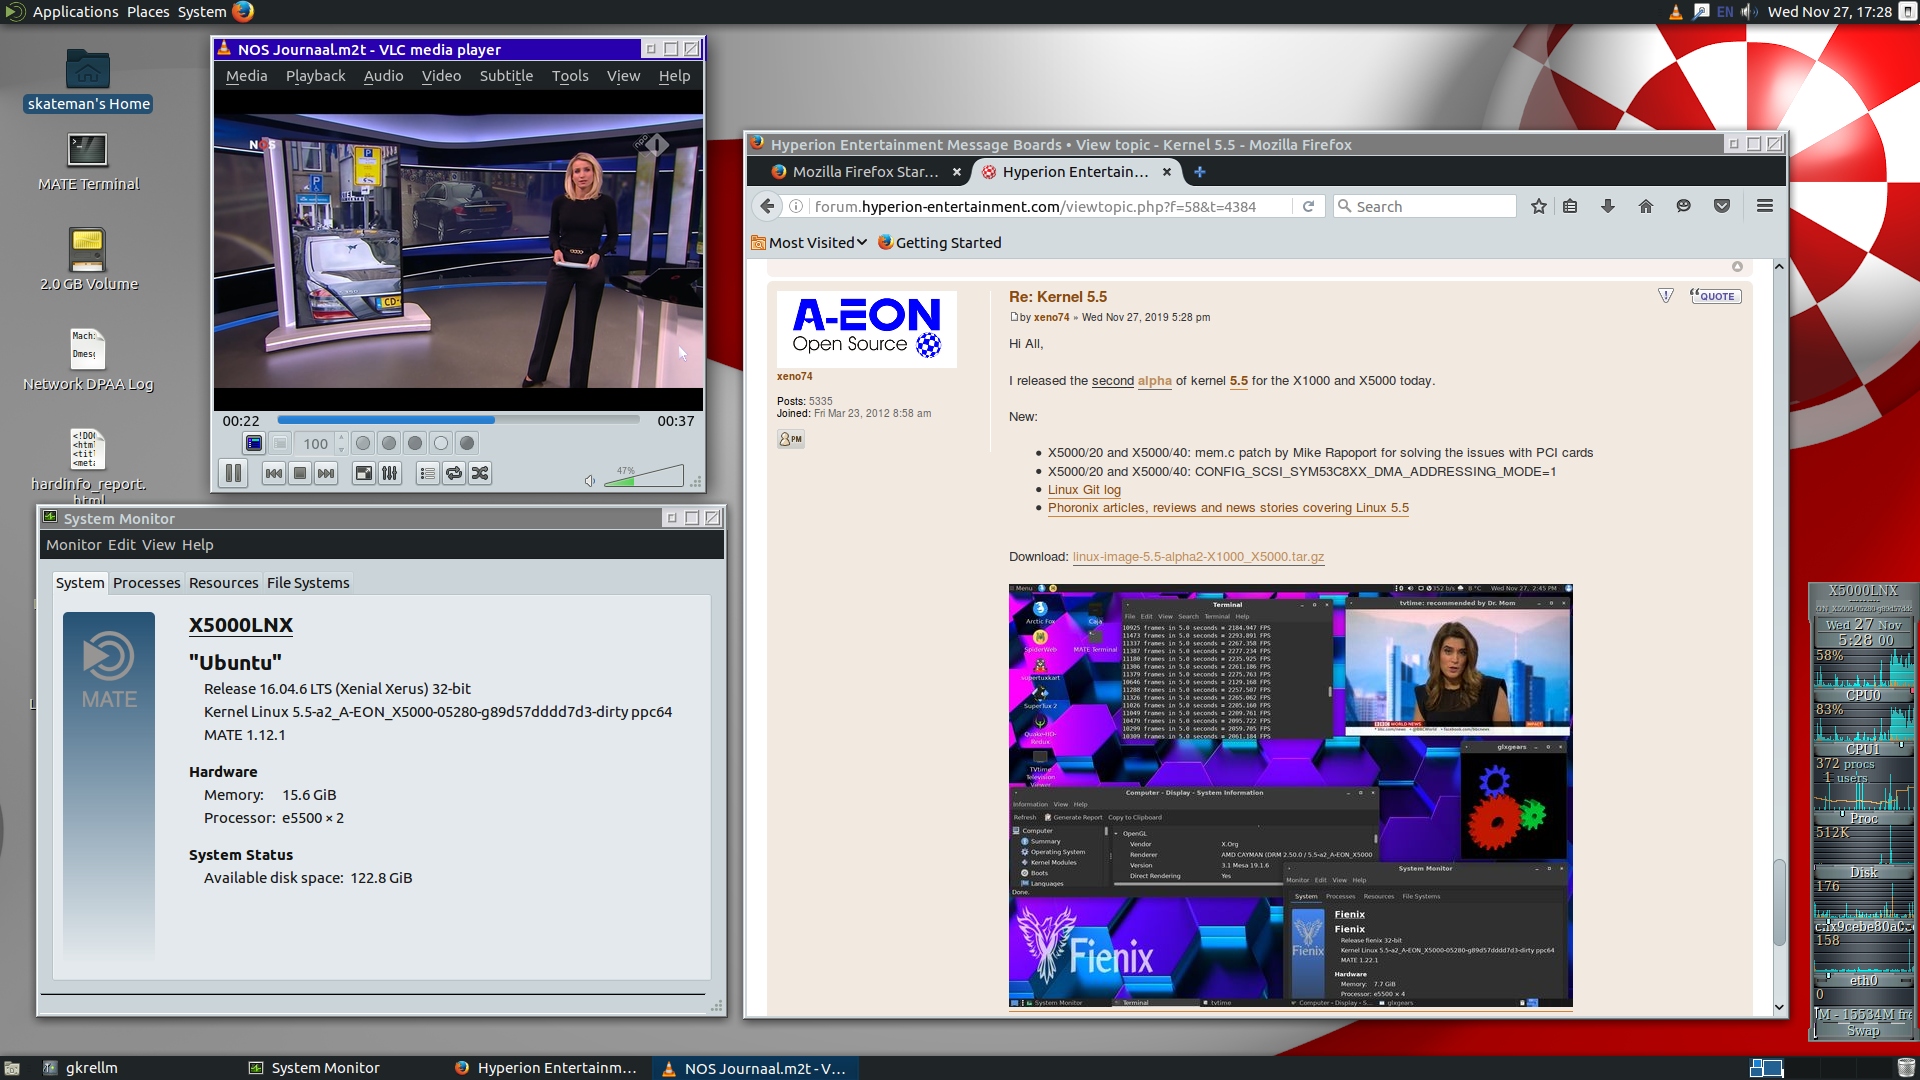Image resolution: width=1920 pixels, height=1080 pixels.
Task: Click the report post warning icon
Action: pyautogui.click(x=1666, y=296)
